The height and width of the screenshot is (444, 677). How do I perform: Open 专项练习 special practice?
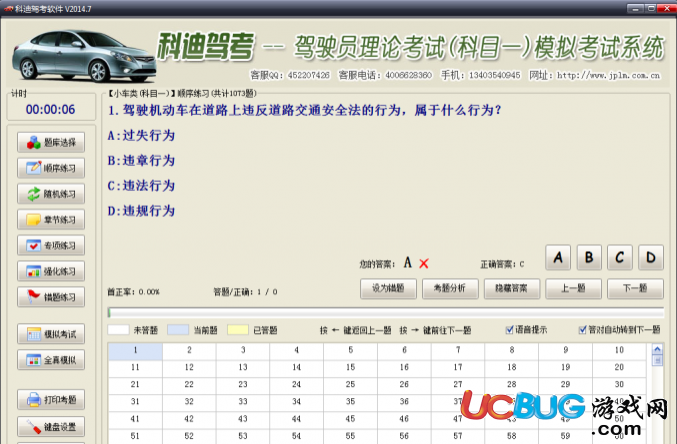click(x=51, y=245)
